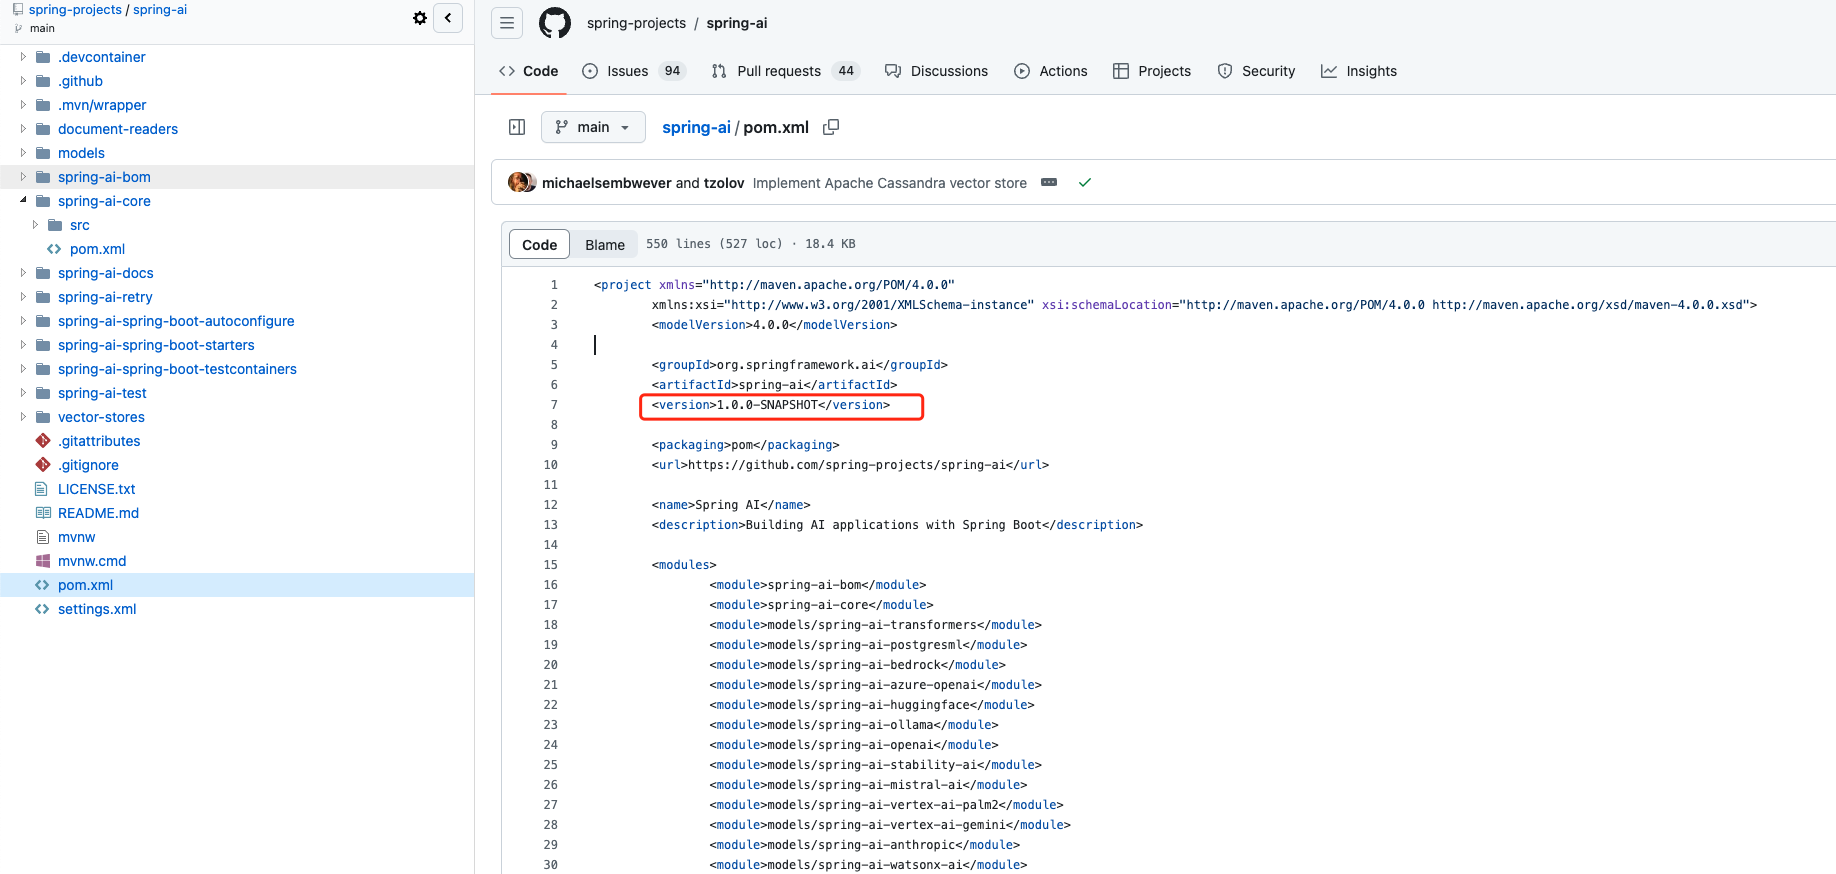1836x874 pixels.
Task: Switch to the Blame view
Action: (x=605, y=244)
